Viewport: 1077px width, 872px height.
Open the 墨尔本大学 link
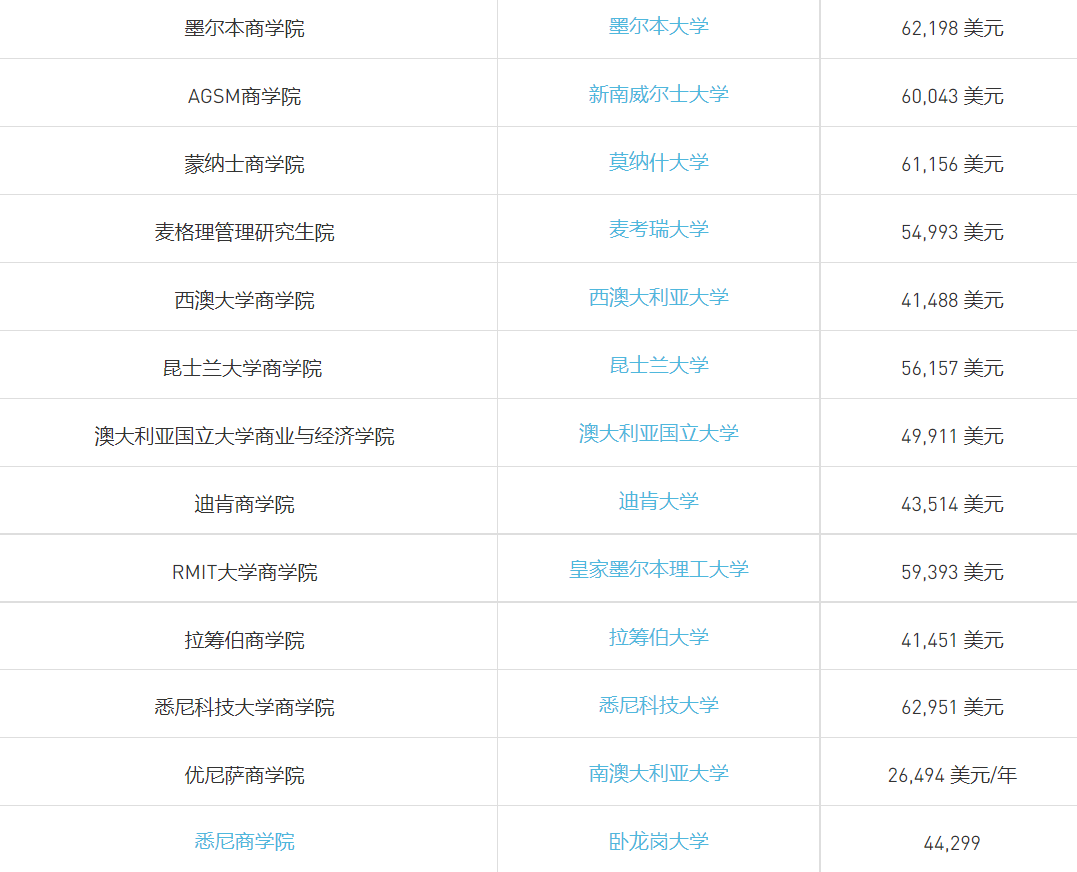tap(658, 26)
